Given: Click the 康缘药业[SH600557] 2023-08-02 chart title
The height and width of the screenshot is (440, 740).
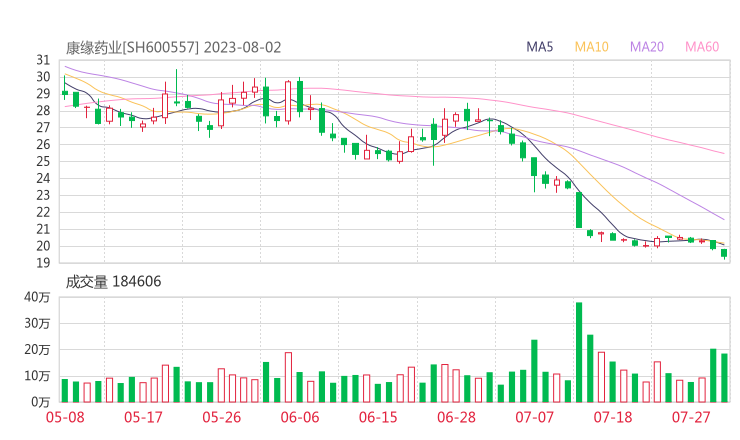Looking at the screenshot, I should click(173, 48).
